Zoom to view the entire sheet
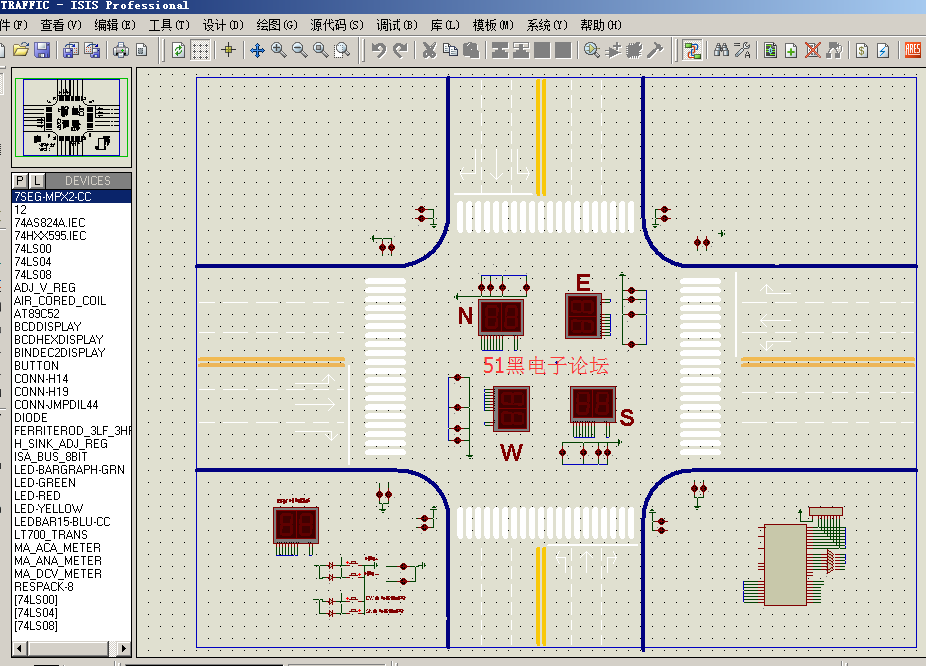Viewport: 926px width, 666px height. pos(321,50)
